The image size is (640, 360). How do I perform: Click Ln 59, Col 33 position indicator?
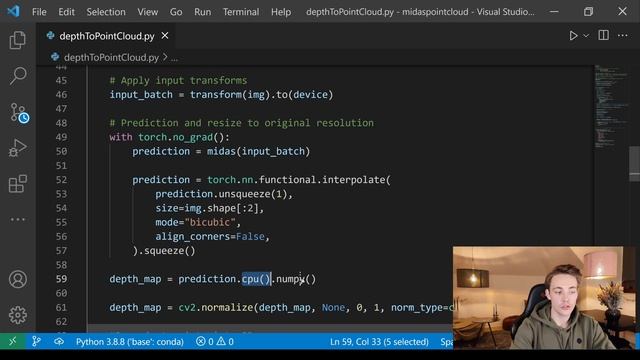click(379, 342)
